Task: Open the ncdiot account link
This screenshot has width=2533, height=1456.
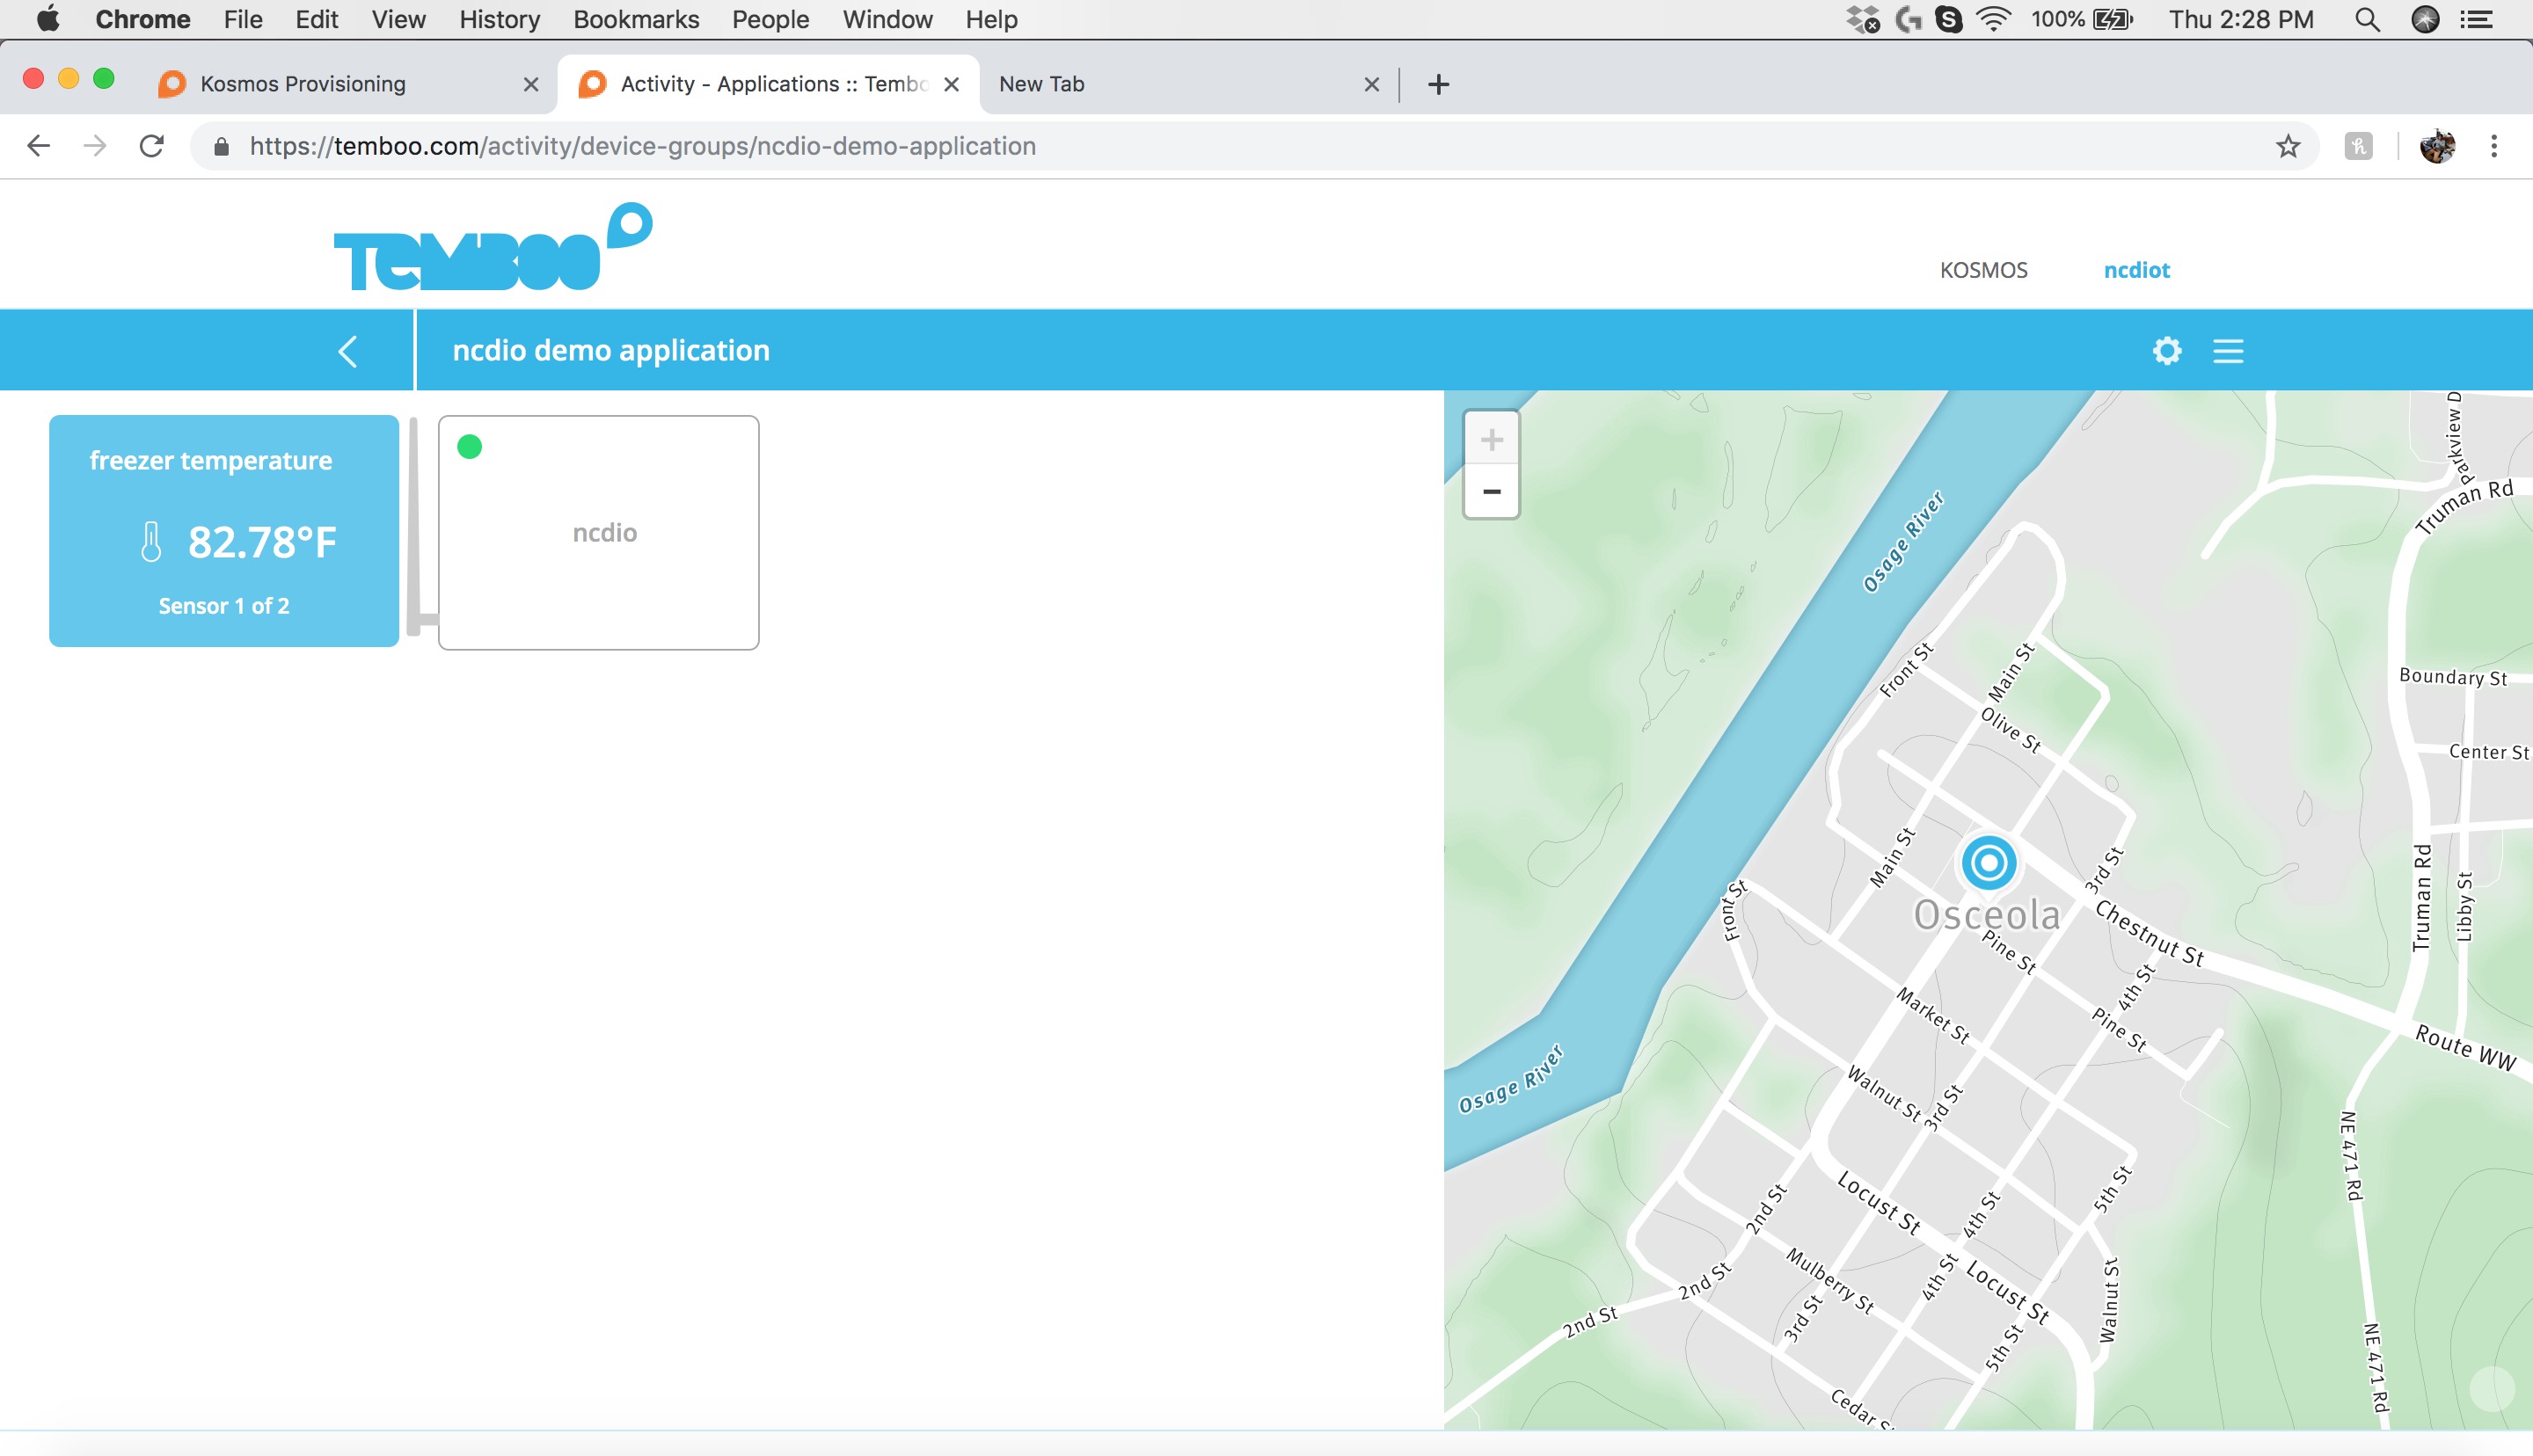Action: [x=2136, y=270]
